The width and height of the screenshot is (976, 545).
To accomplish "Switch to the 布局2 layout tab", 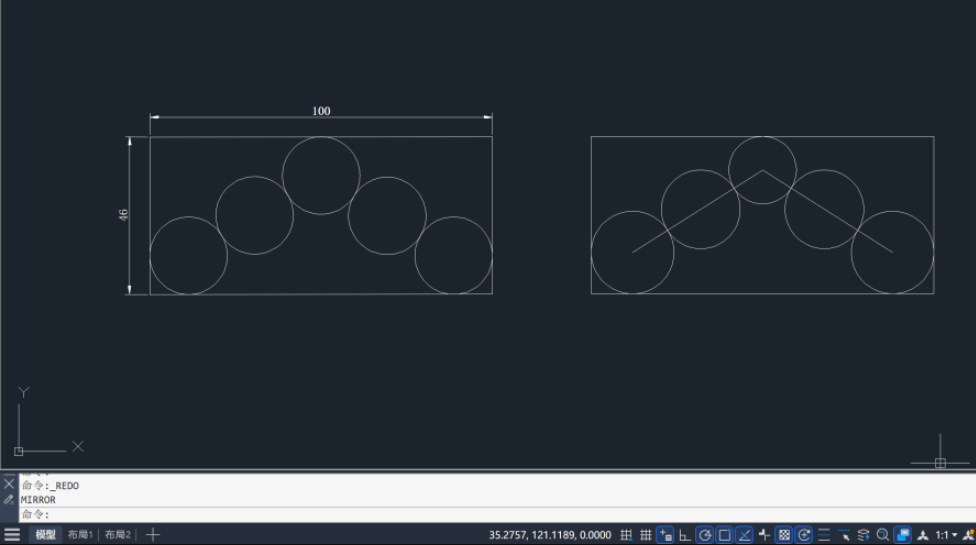I will point(118,534).
